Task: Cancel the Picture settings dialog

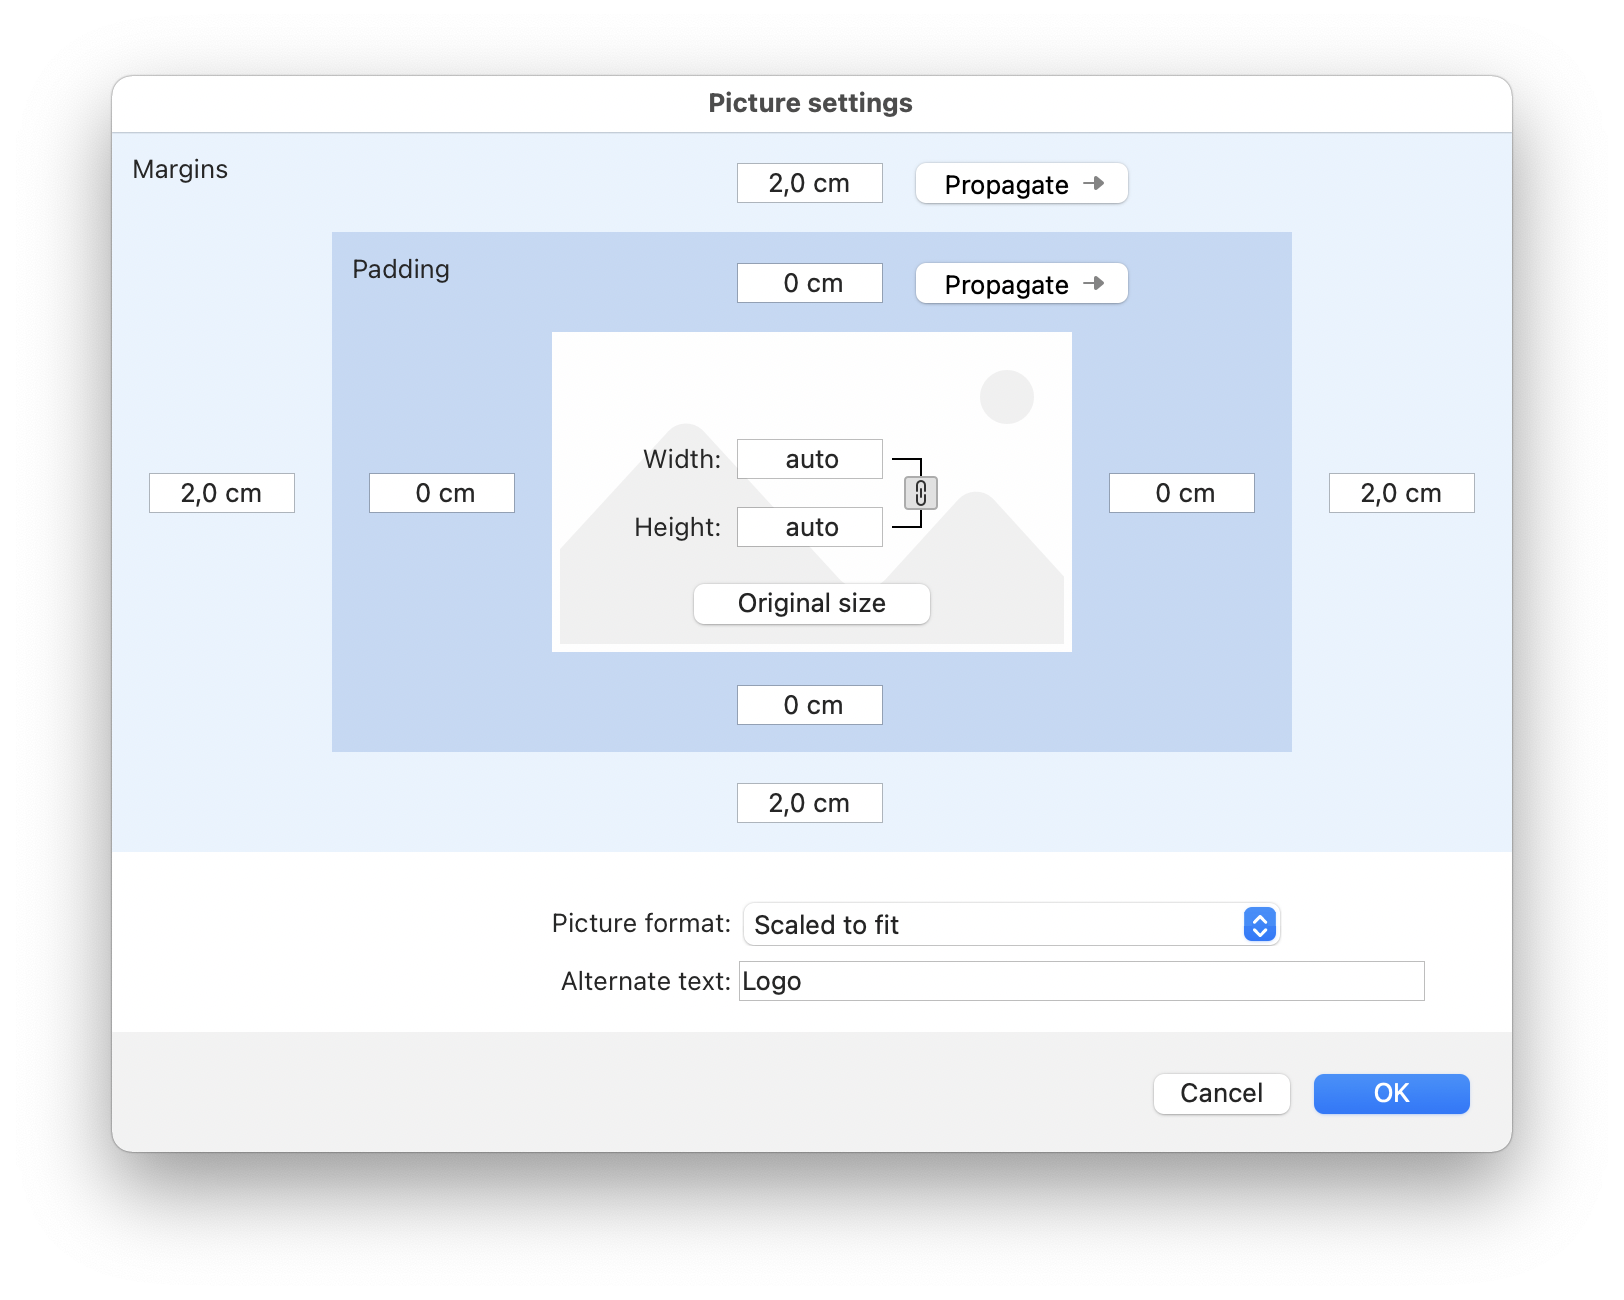Action: pyautogui.click(x=1221, y=1093)
